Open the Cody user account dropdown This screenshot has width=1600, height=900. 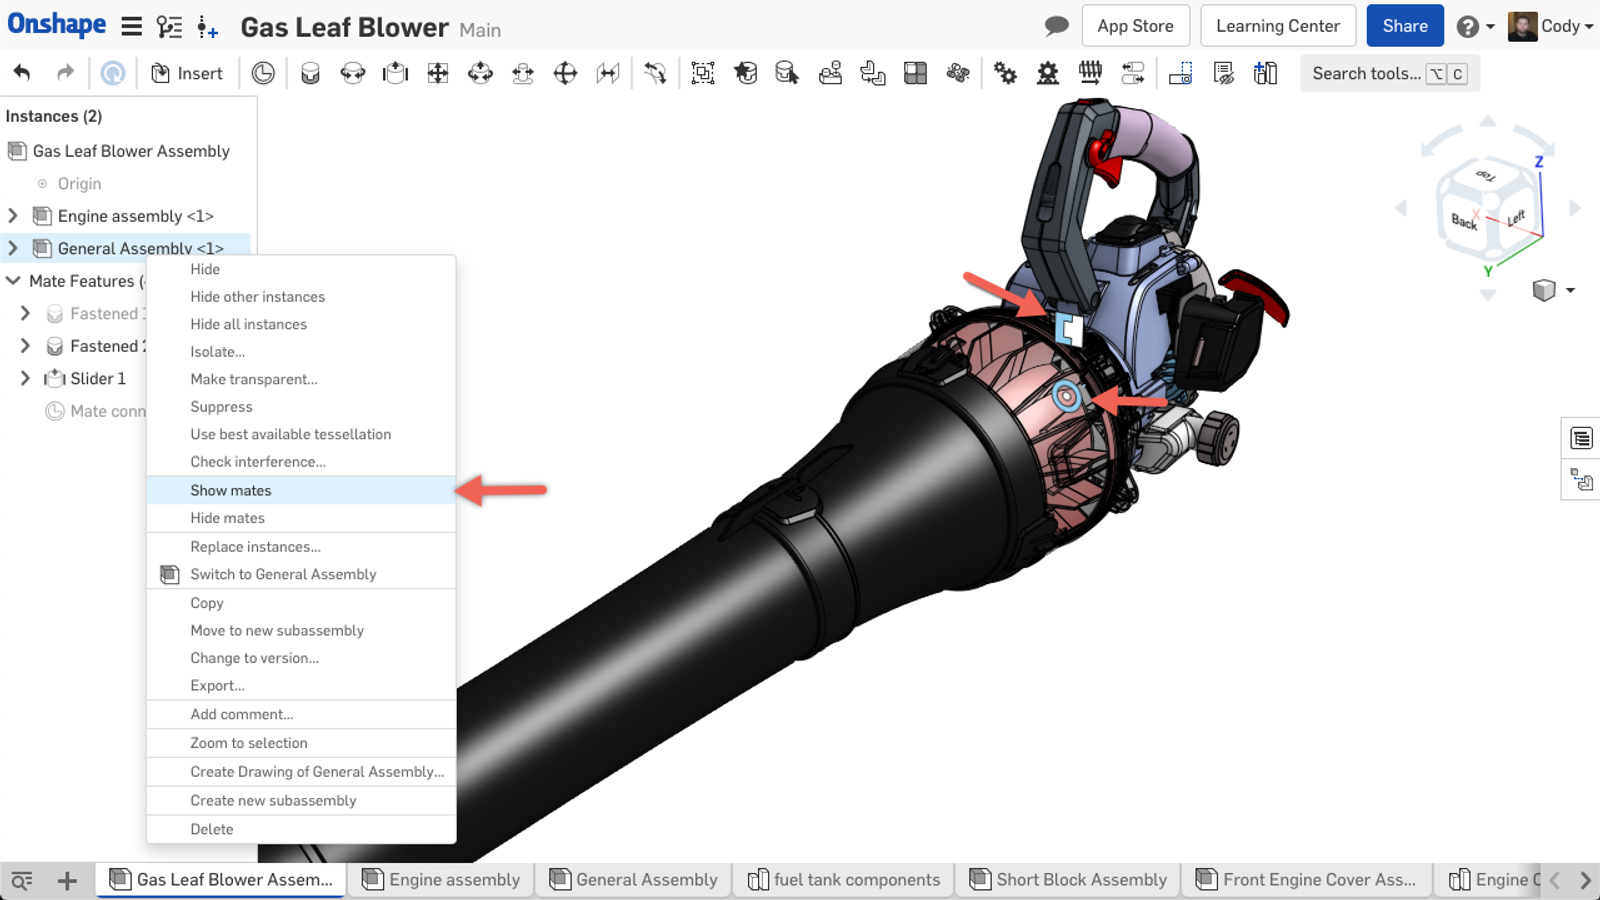point(1552,26)
